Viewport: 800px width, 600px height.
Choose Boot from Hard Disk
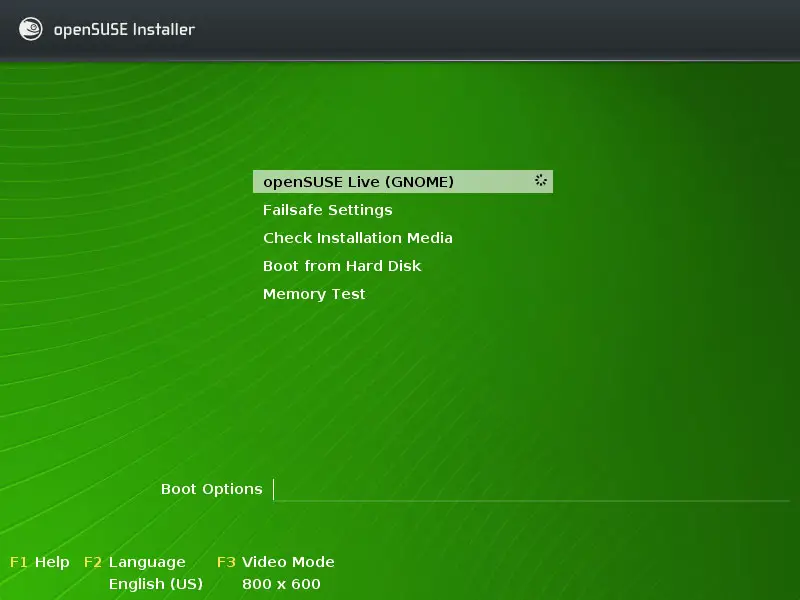point(342,266)
